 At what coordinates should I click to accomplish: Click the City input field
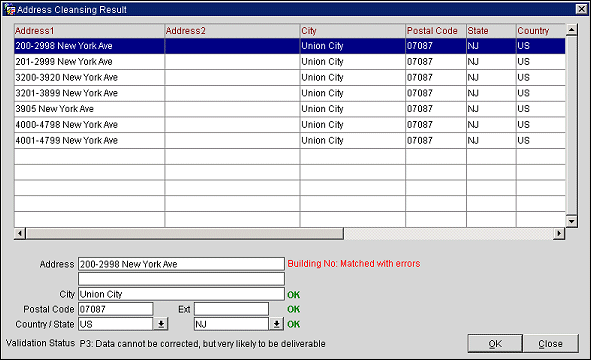tap(181, 294)
